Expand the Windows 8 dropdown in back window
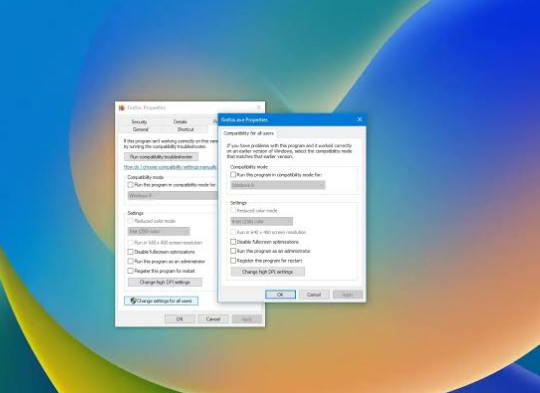Screen dimensions: 540x393 pyautogui.click(x=173, y=196)
